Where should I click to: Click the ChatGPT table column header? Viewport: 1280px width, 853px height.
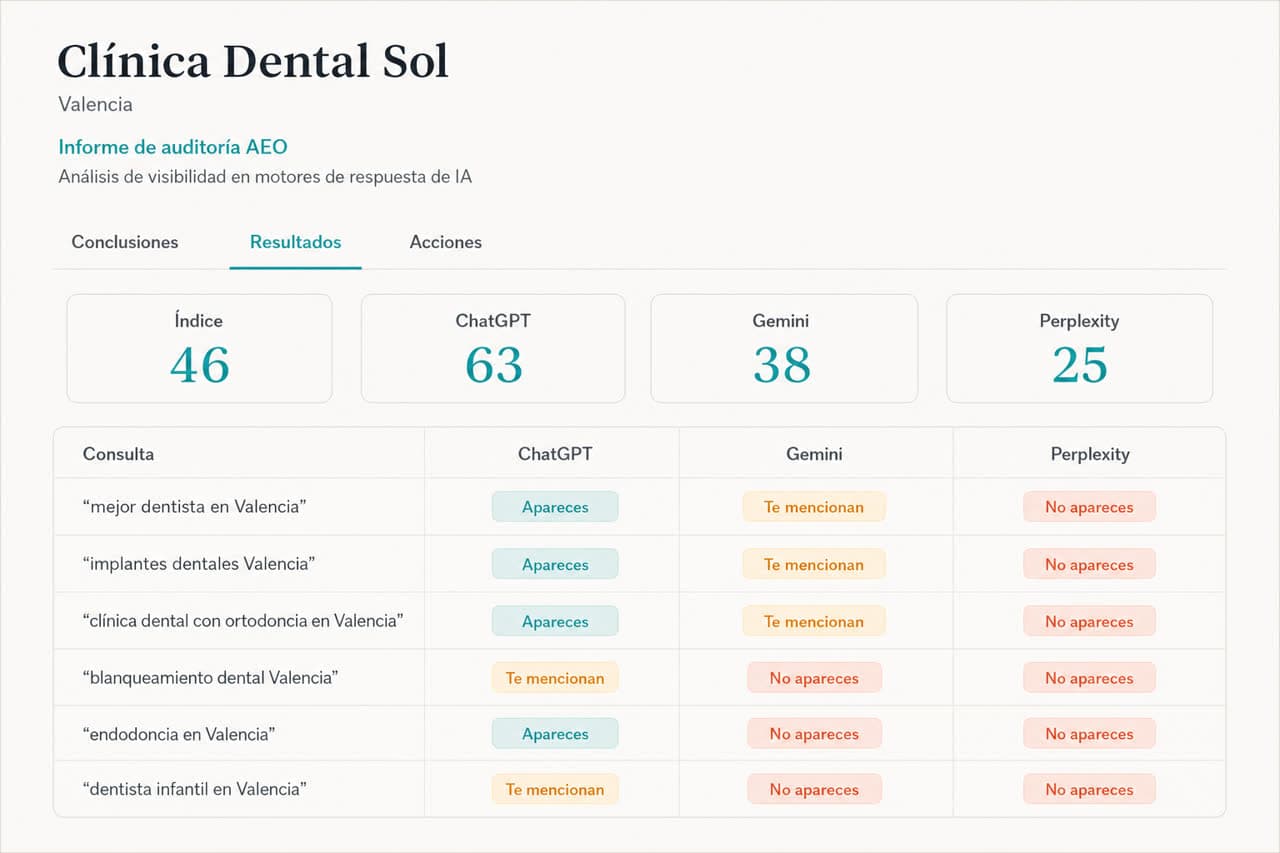coord(555,454)
